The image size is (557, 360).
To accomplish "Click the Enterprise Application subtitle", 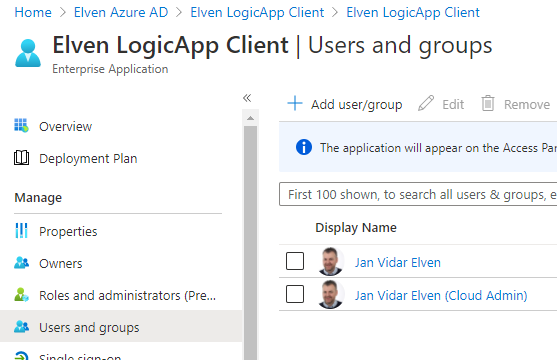I will pyautogui.click(x=110, y=69).
